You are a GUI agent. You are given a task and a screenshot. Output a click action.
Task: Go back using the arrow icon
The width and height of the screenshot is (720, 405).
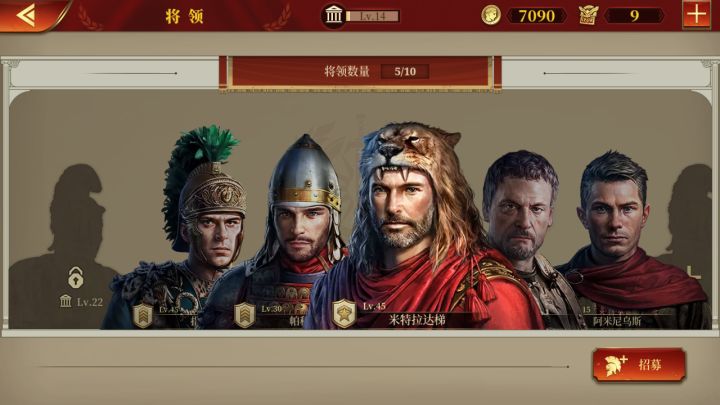click(x=26, y=15)
